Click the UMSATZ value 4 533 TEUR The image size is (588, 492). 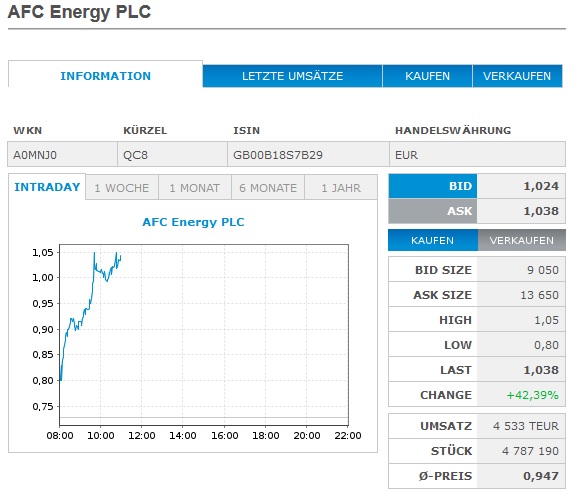[x=526, y=426]
